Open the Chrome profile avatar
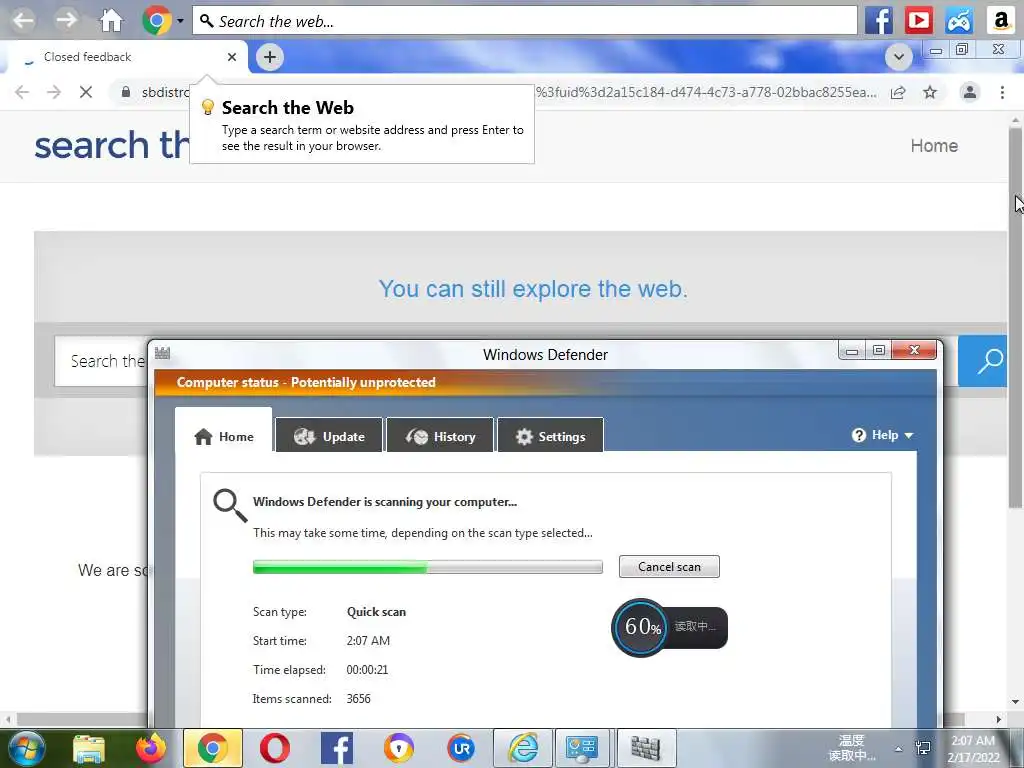1024x768 pixels. tap(970, 92)
